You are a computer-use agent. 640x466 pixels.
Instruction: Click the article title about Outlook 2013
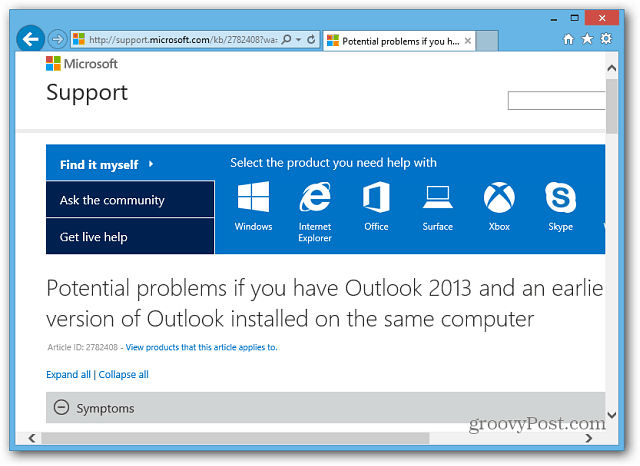tap(324, 304)
